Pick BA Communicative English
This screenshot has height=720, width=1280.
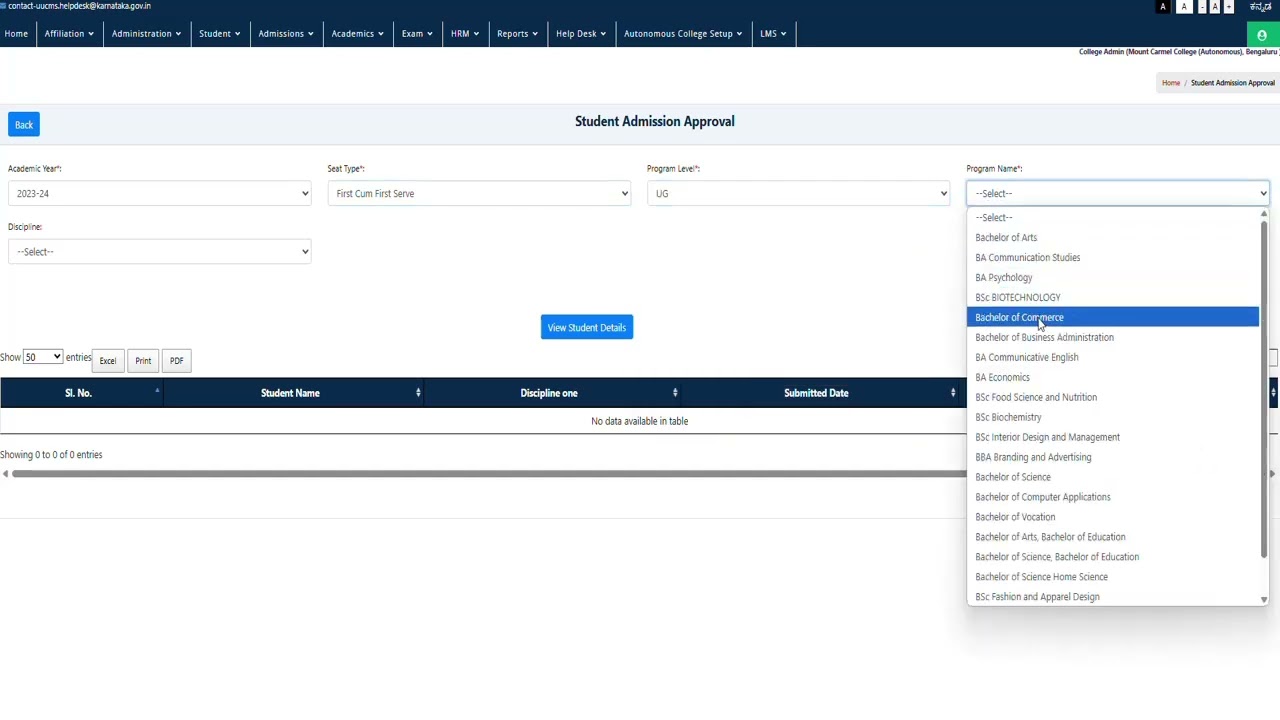pos(1113,358)
